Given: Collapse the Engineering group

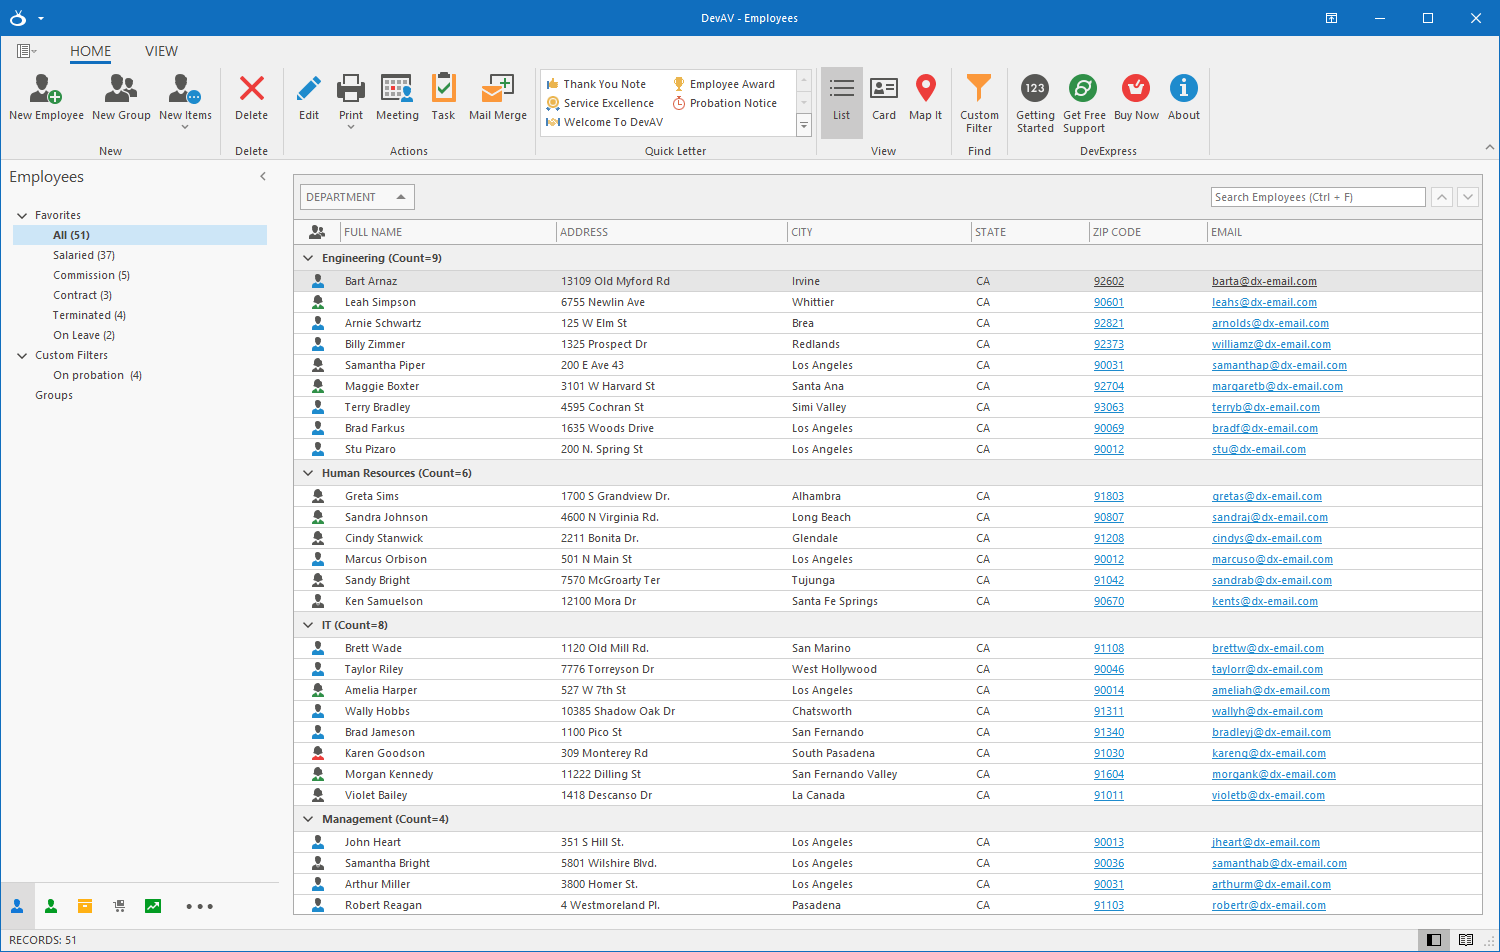Looking at the screenshot, I should pyautogui.click(x=308, y=257).
